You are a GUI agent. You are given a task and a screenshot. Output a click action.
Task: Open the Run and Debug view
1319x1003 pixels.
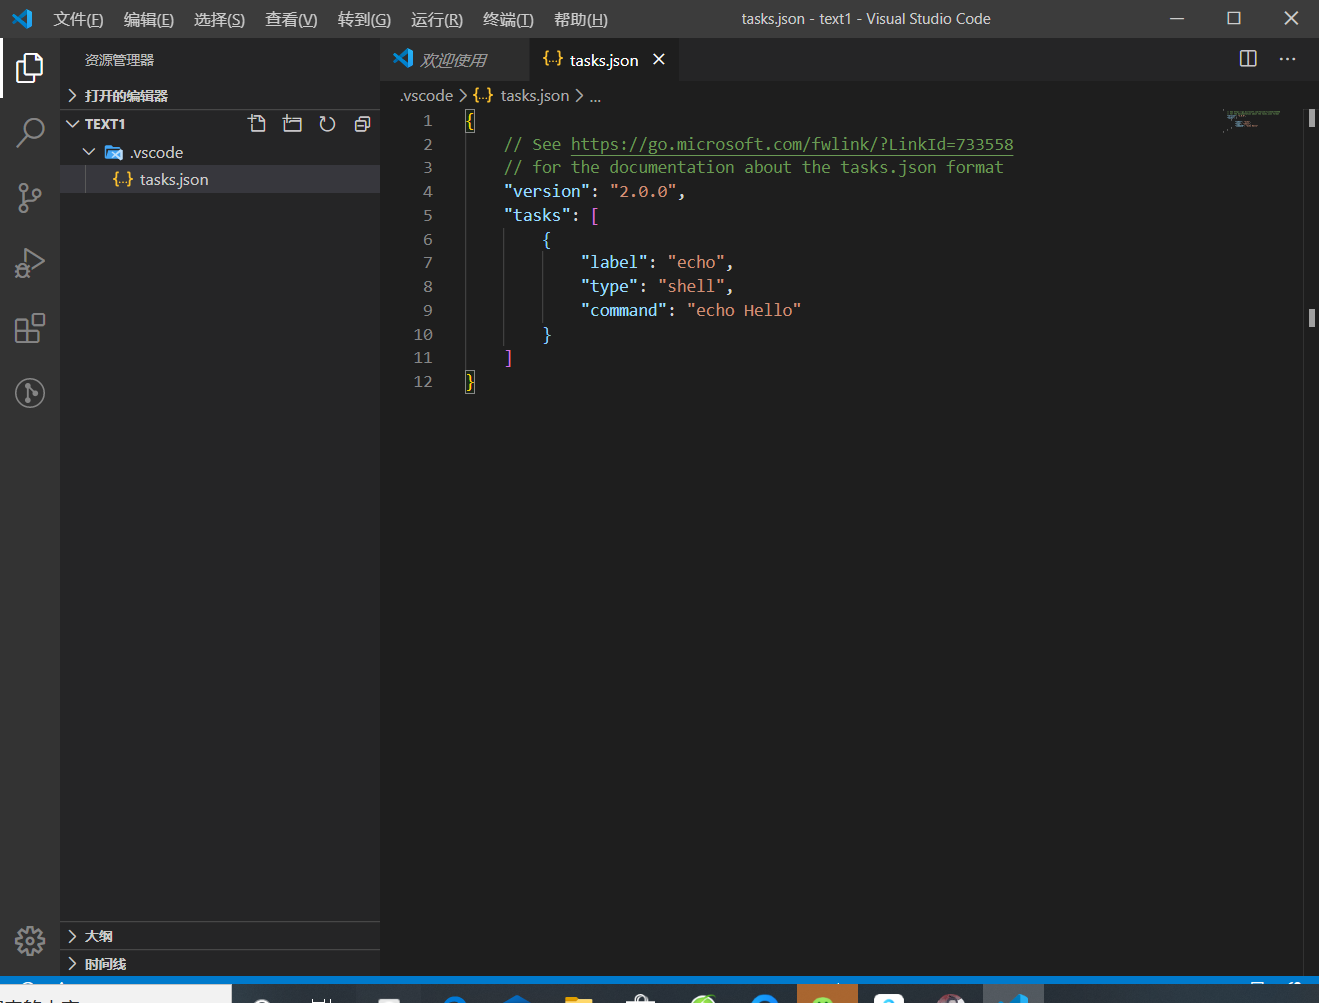29,263
